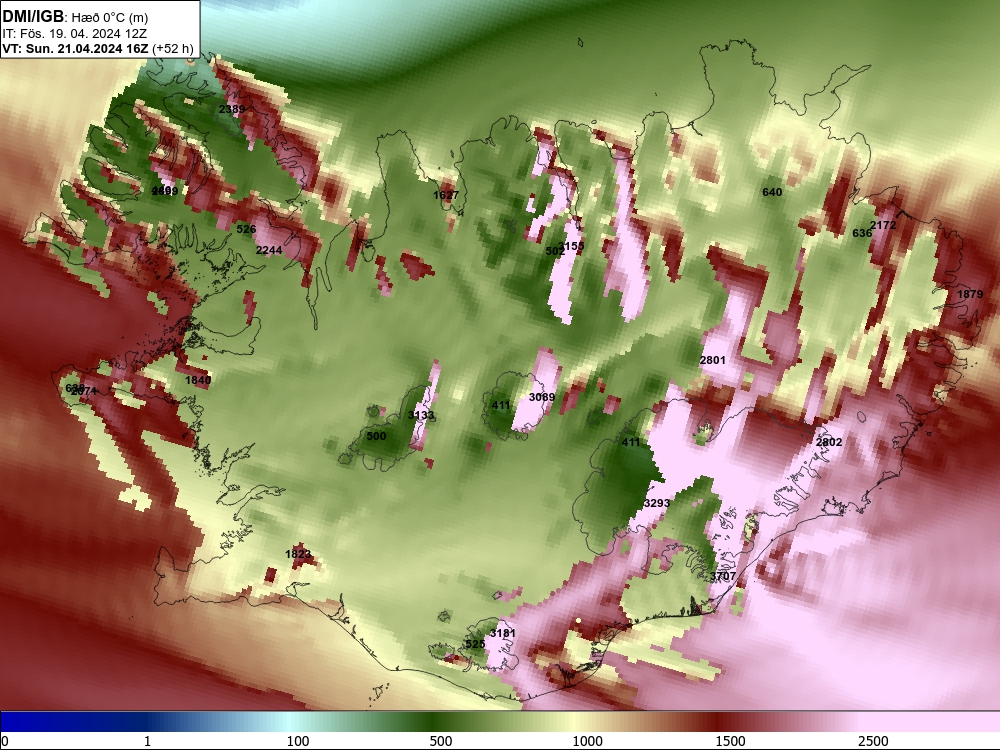The image size is (1000, 750).
Task: Click the 3089 value label on the map
Action: tap(542, 397)
